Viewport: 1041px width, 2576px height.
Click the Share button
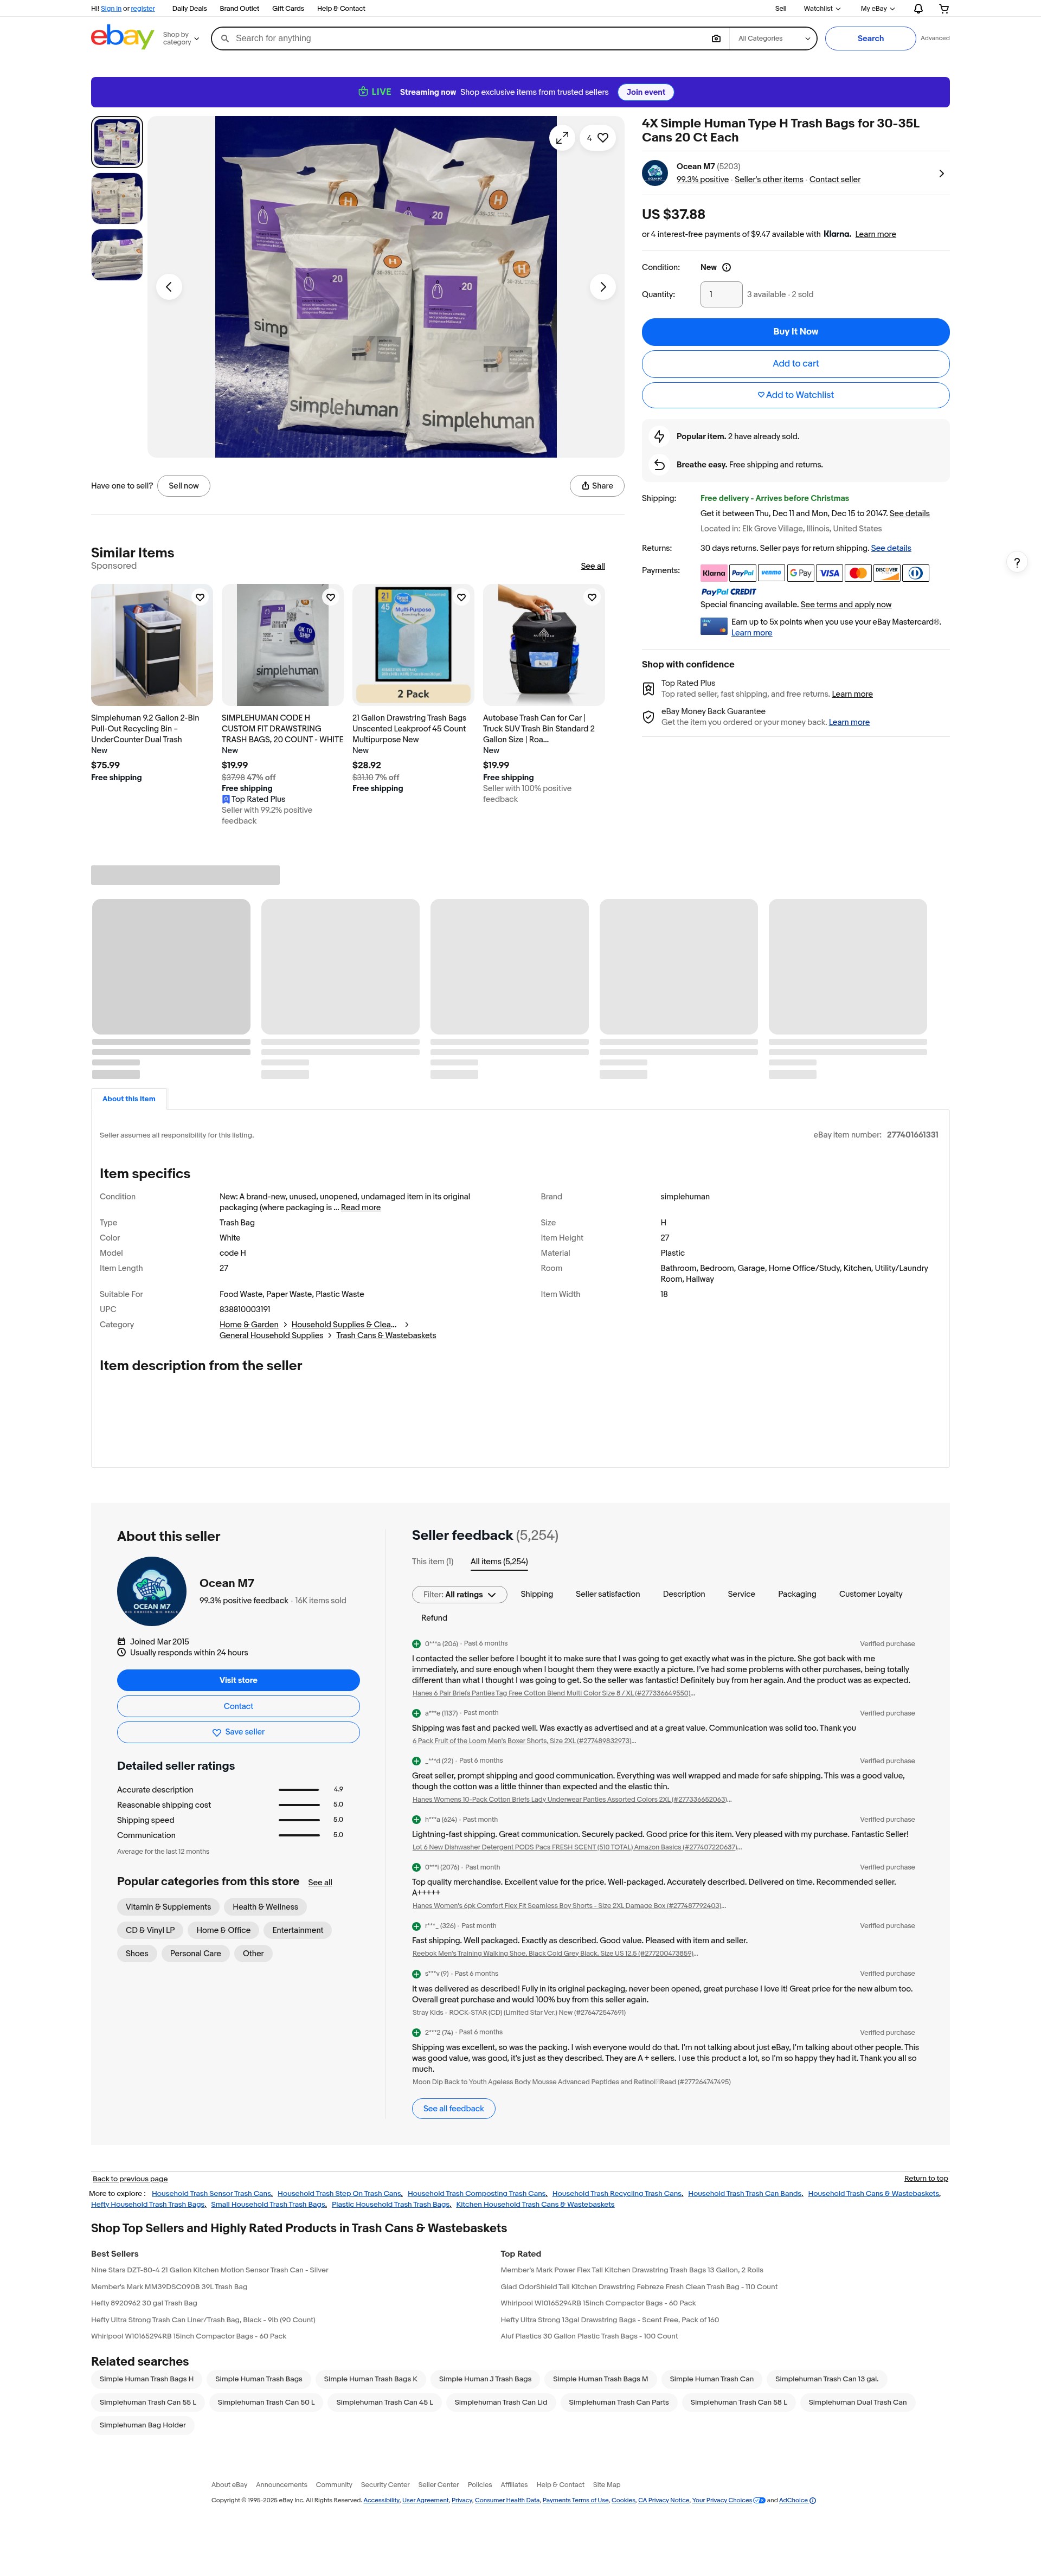pos(597,486)
